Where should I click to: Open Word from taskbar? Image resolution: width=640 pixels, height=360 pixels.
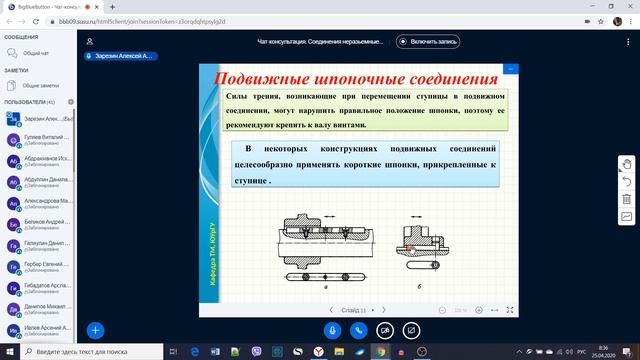pyautogui.click(x=215, y=351)
